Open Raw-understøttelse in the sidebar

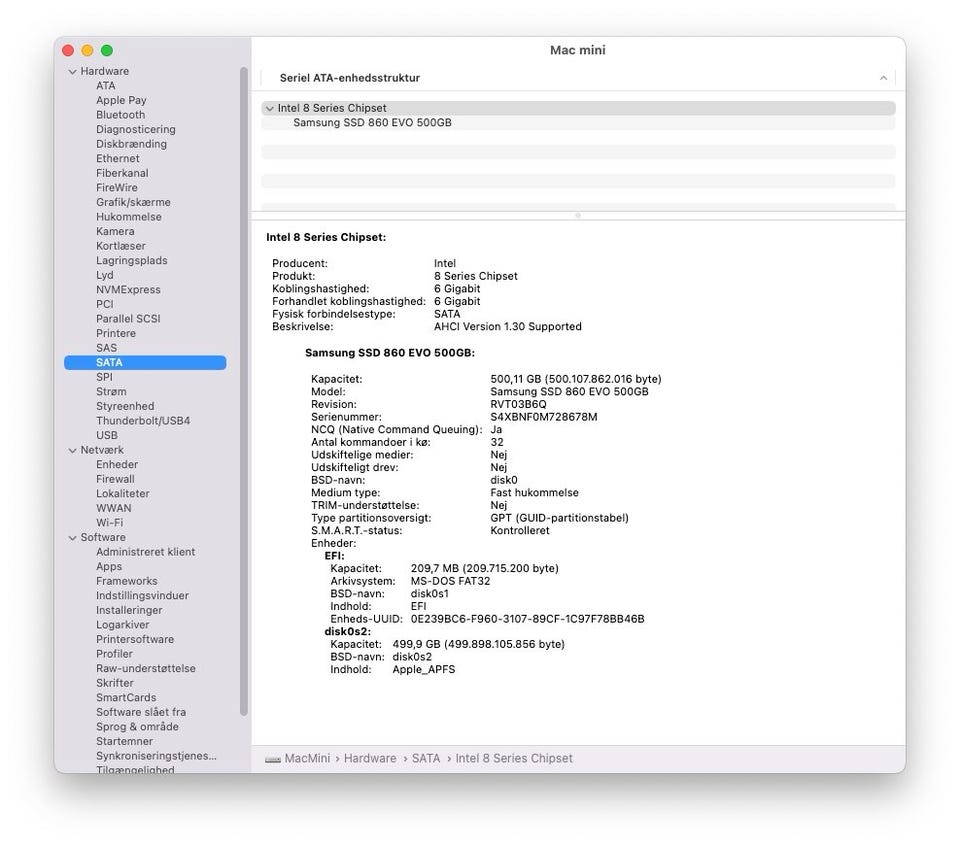pyautogui.click(x=146, y=669)
